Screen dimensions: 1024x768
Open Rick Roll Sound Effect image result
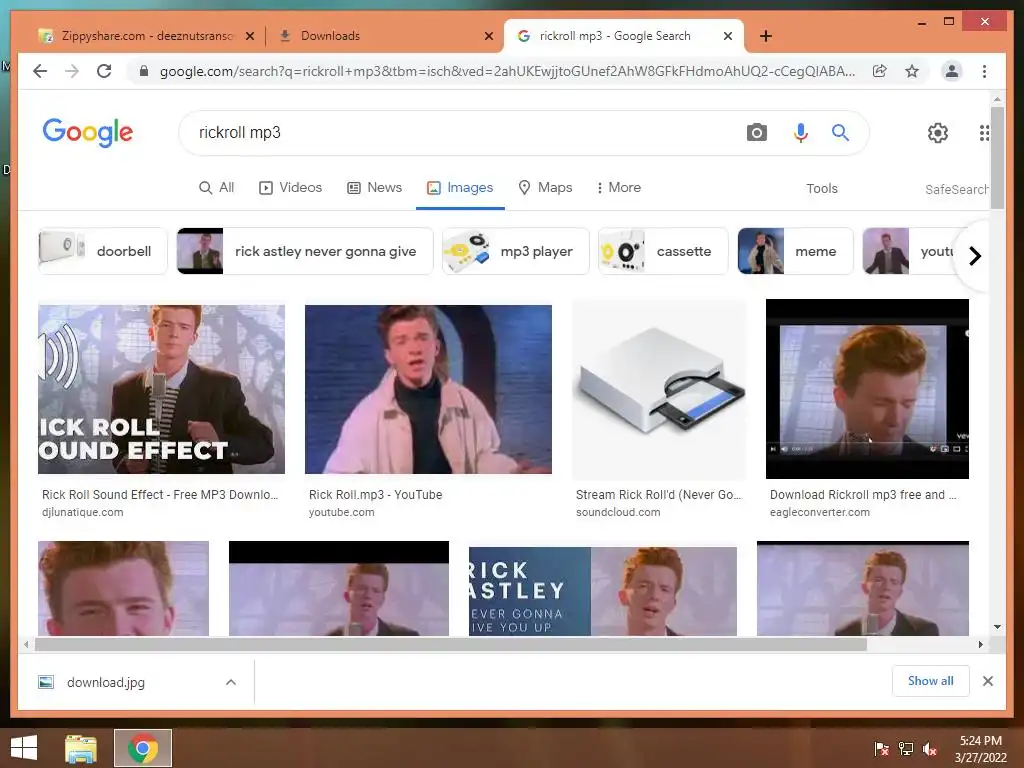[161, 389]
